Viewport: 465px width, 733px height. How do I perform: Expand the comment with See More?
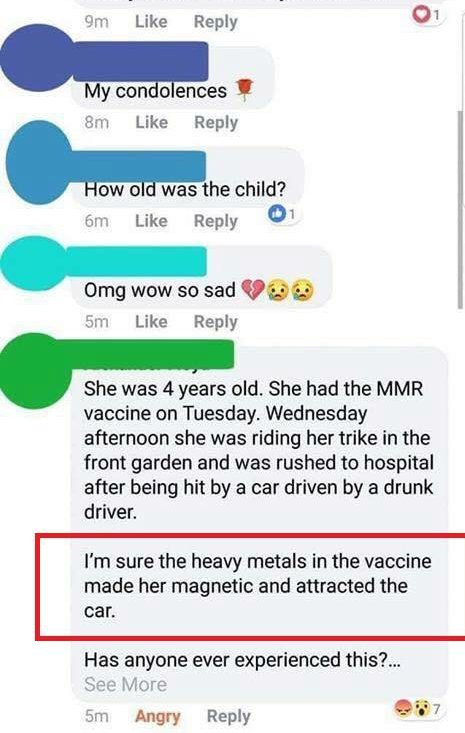point(126,684)
